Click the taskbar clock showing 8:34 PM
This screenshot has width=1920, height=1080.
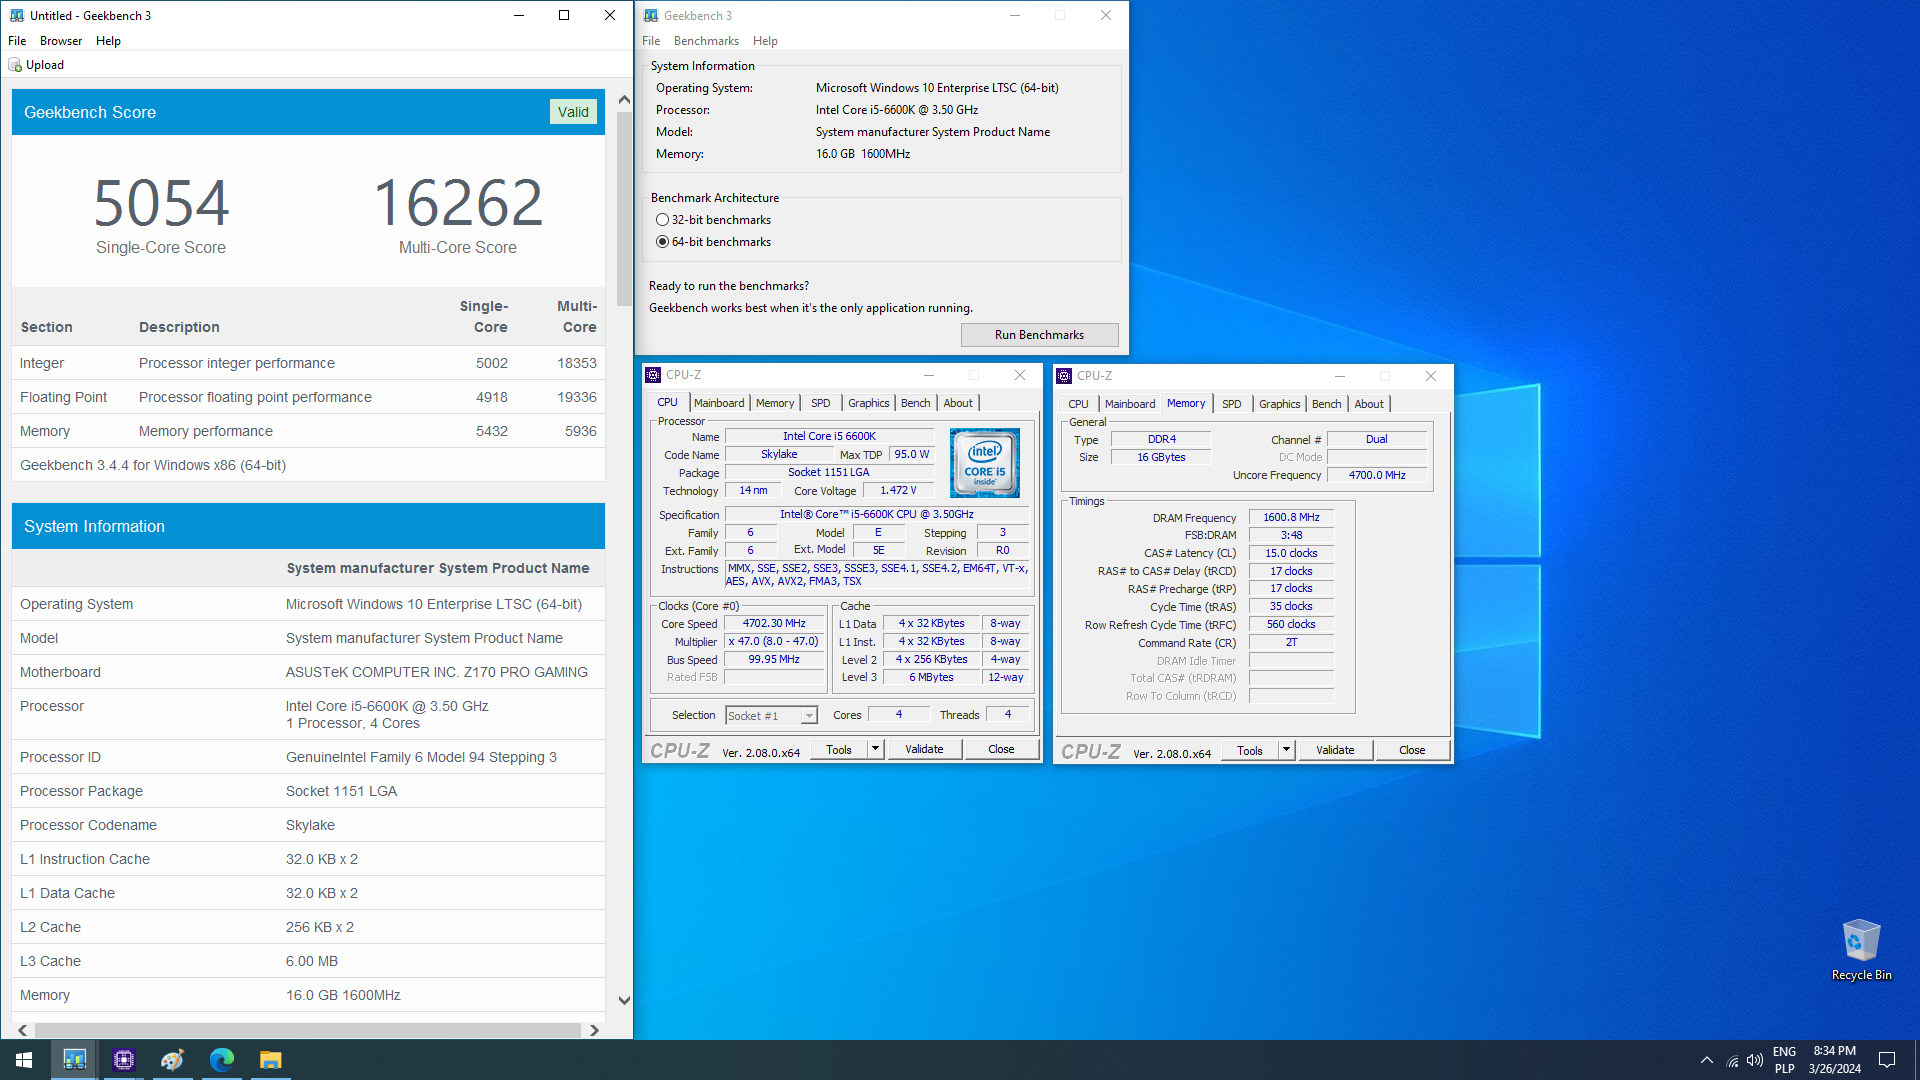tap(1835, 1060)
